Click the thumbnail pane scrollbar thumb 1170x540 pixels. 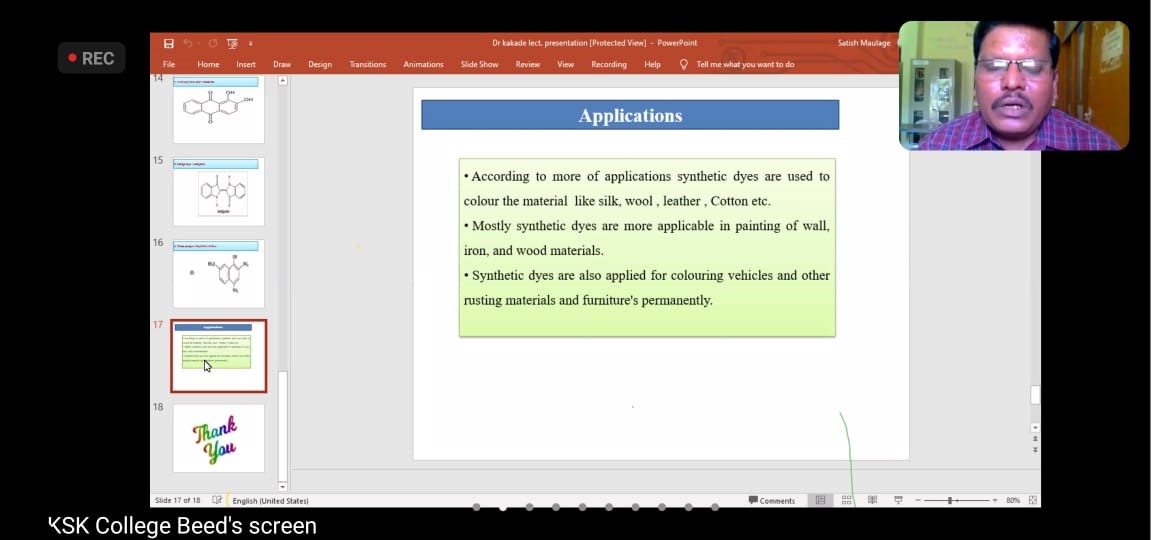point(283,425)
